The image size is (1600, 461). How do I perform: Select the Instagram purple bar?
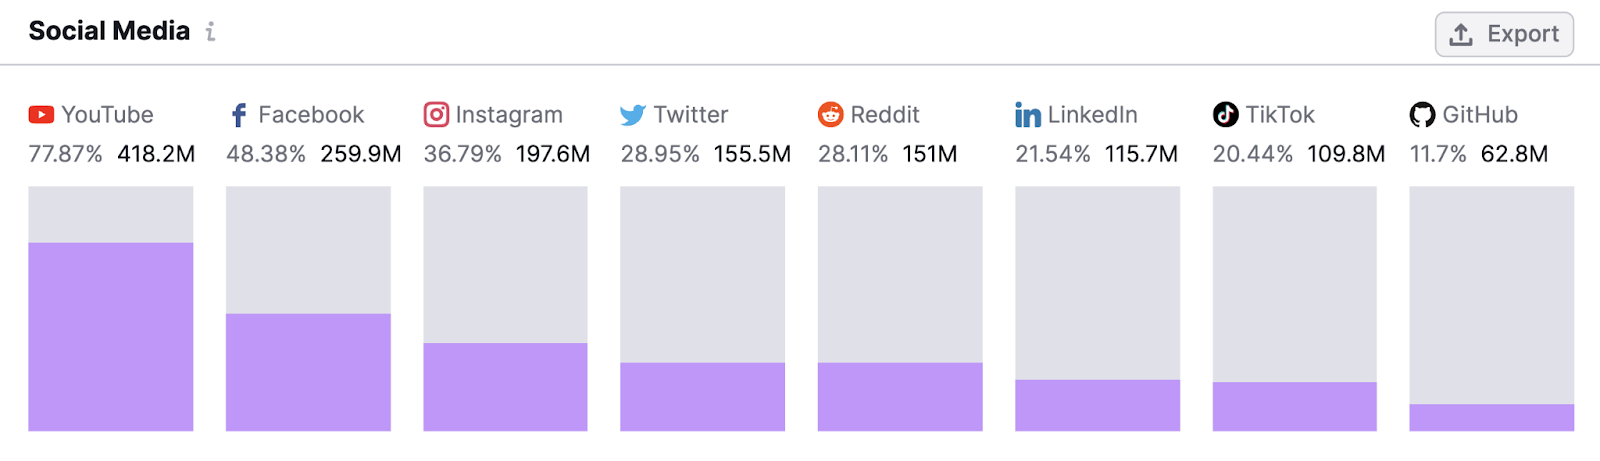coord(505,387)
